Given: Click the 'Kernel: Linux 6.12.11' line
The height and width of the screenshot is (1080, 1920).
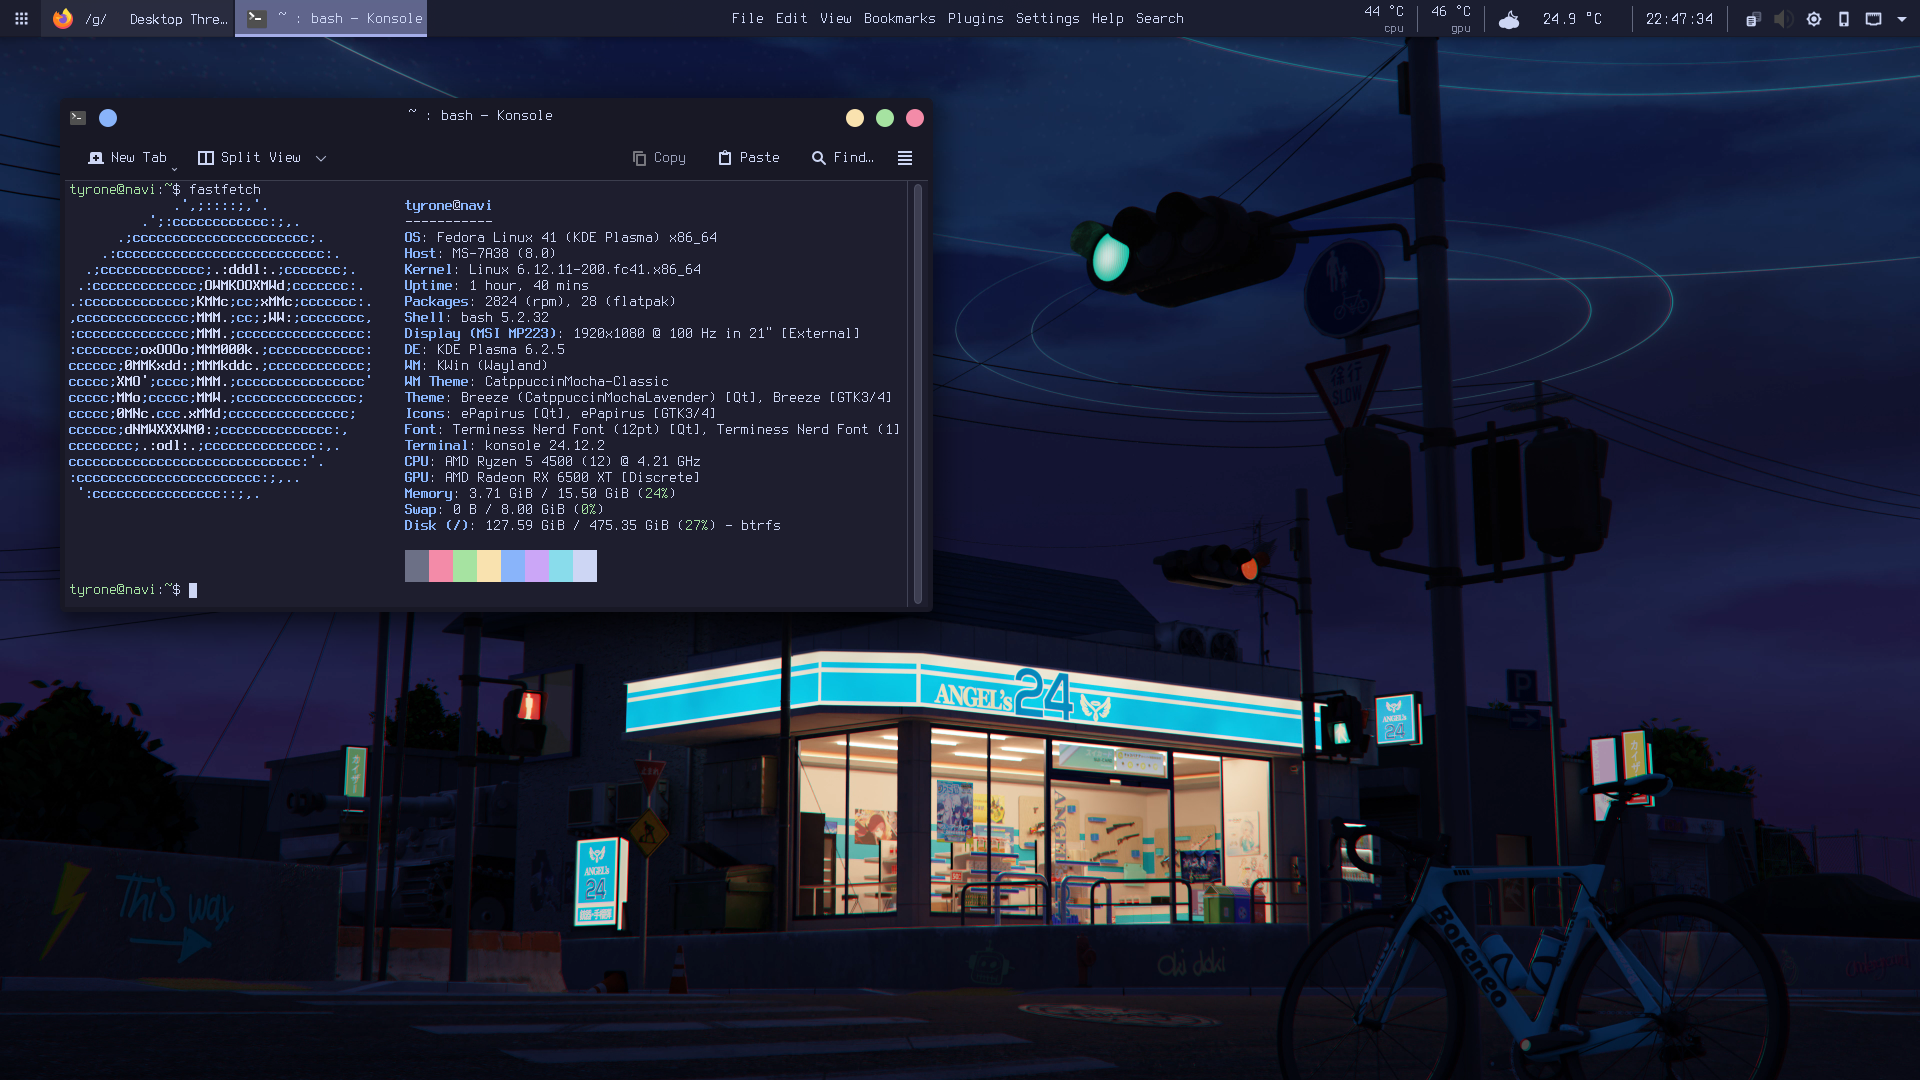Looking at the screenshot, I should [x=553, y=270].
